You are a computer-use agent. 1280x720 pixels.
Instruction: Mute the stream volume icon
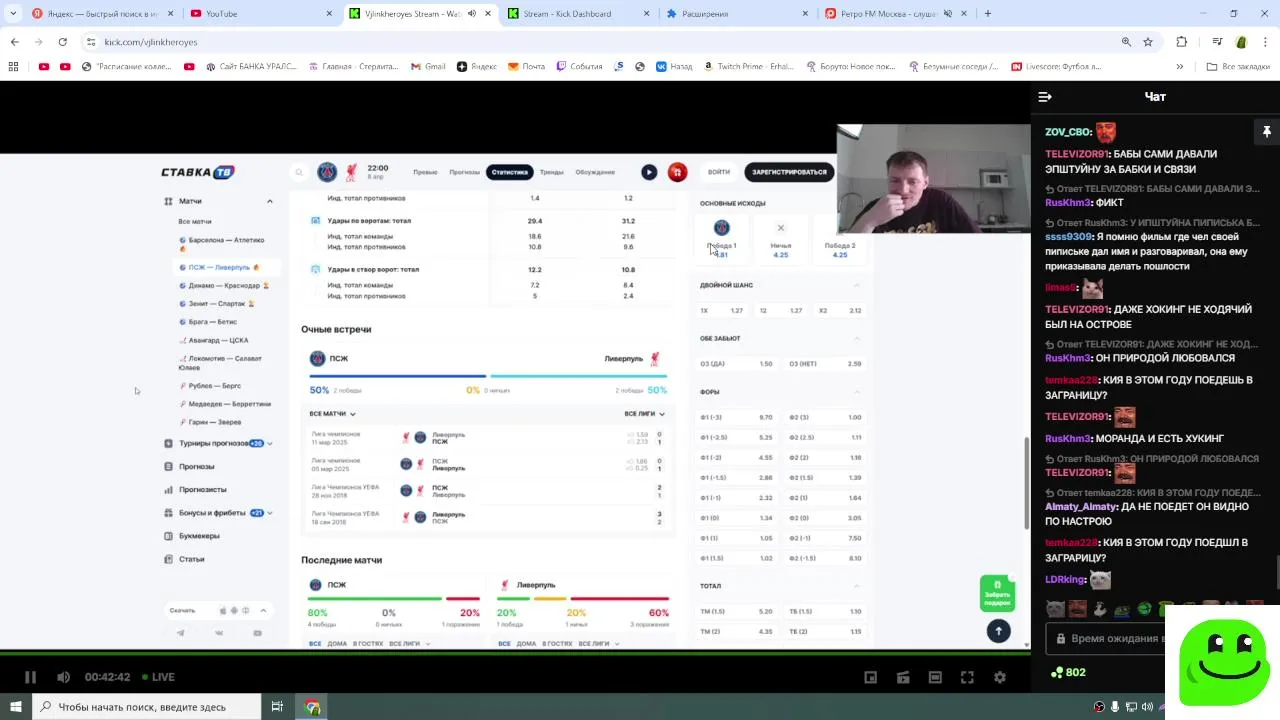click(x=63, y=677)
